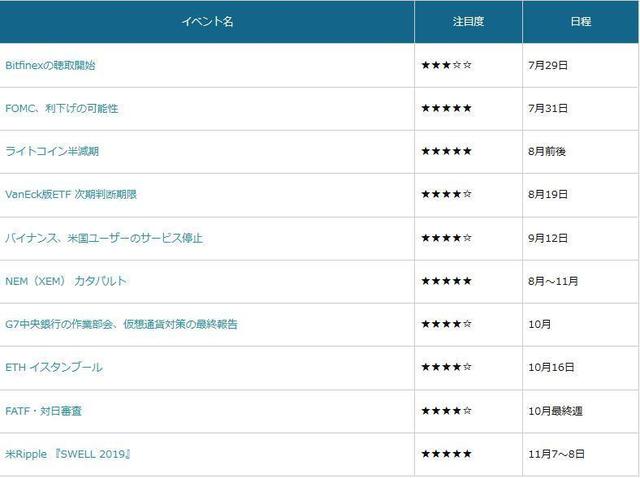640x478 pixels.
Task: Open the FOMC、利下げの可能性 link
Action: (62, 109)
